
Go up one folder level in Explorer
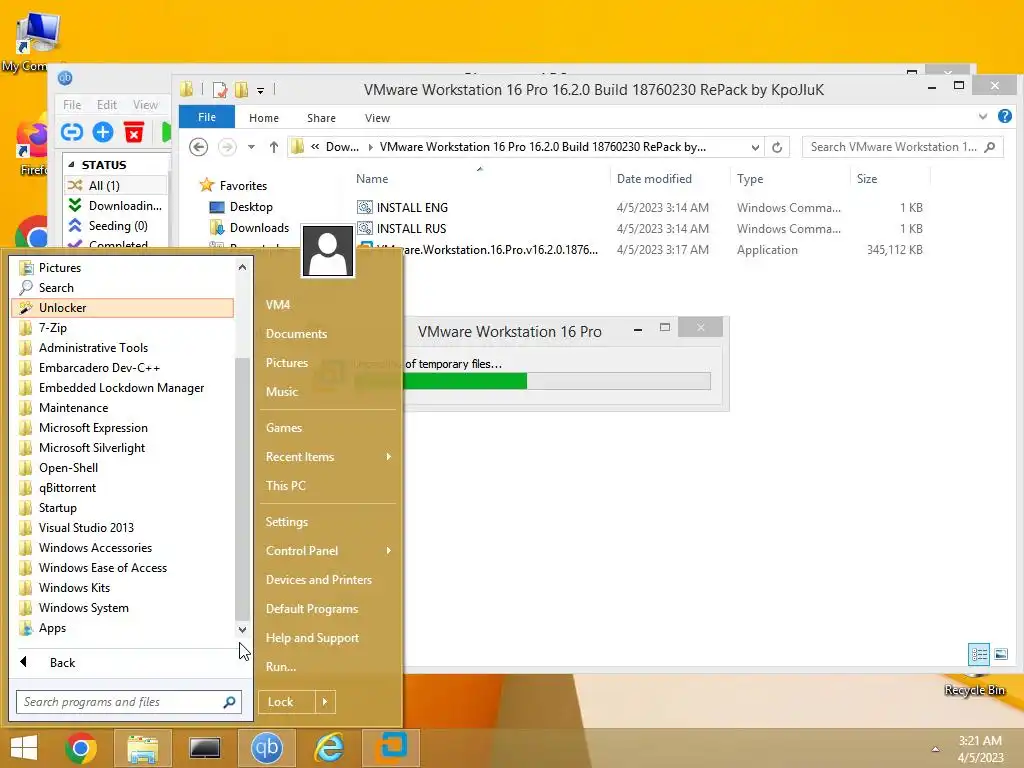coord(274,147)
